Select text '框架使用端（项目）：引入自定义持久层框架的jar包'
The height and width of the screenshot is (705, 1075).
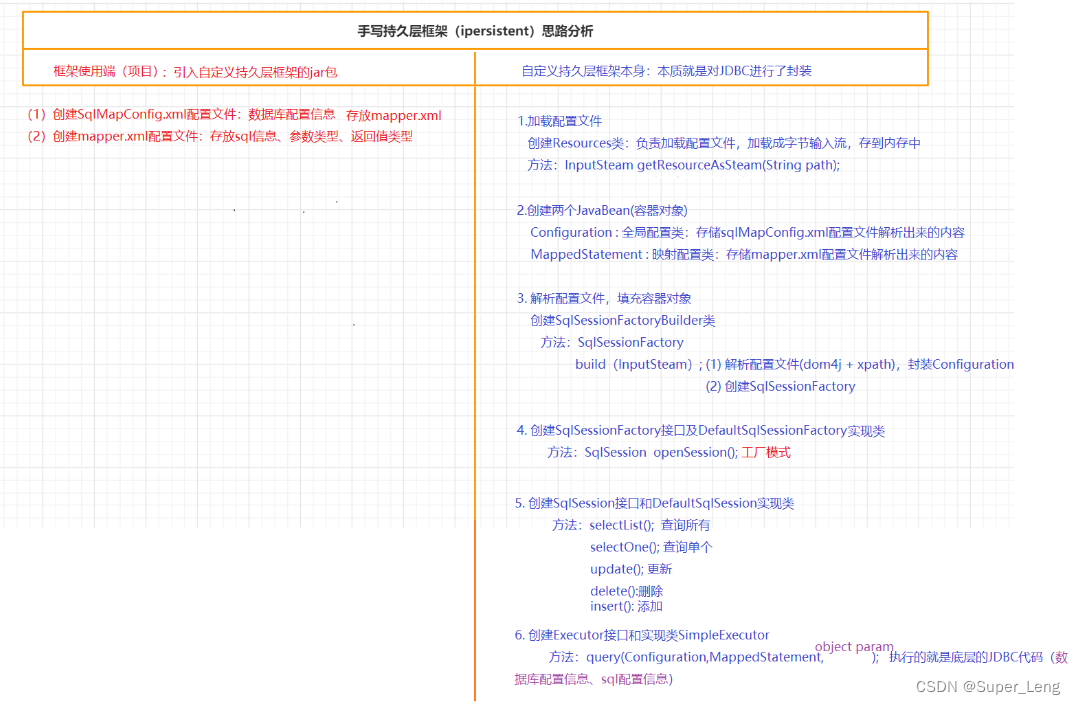(x=195, y=71)
